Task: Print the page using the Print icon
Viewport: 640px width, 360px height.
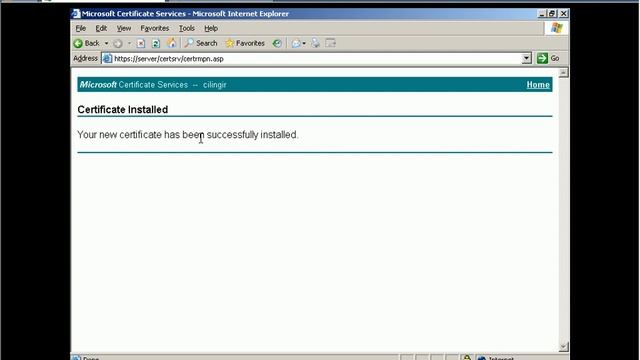Action: 316,43
